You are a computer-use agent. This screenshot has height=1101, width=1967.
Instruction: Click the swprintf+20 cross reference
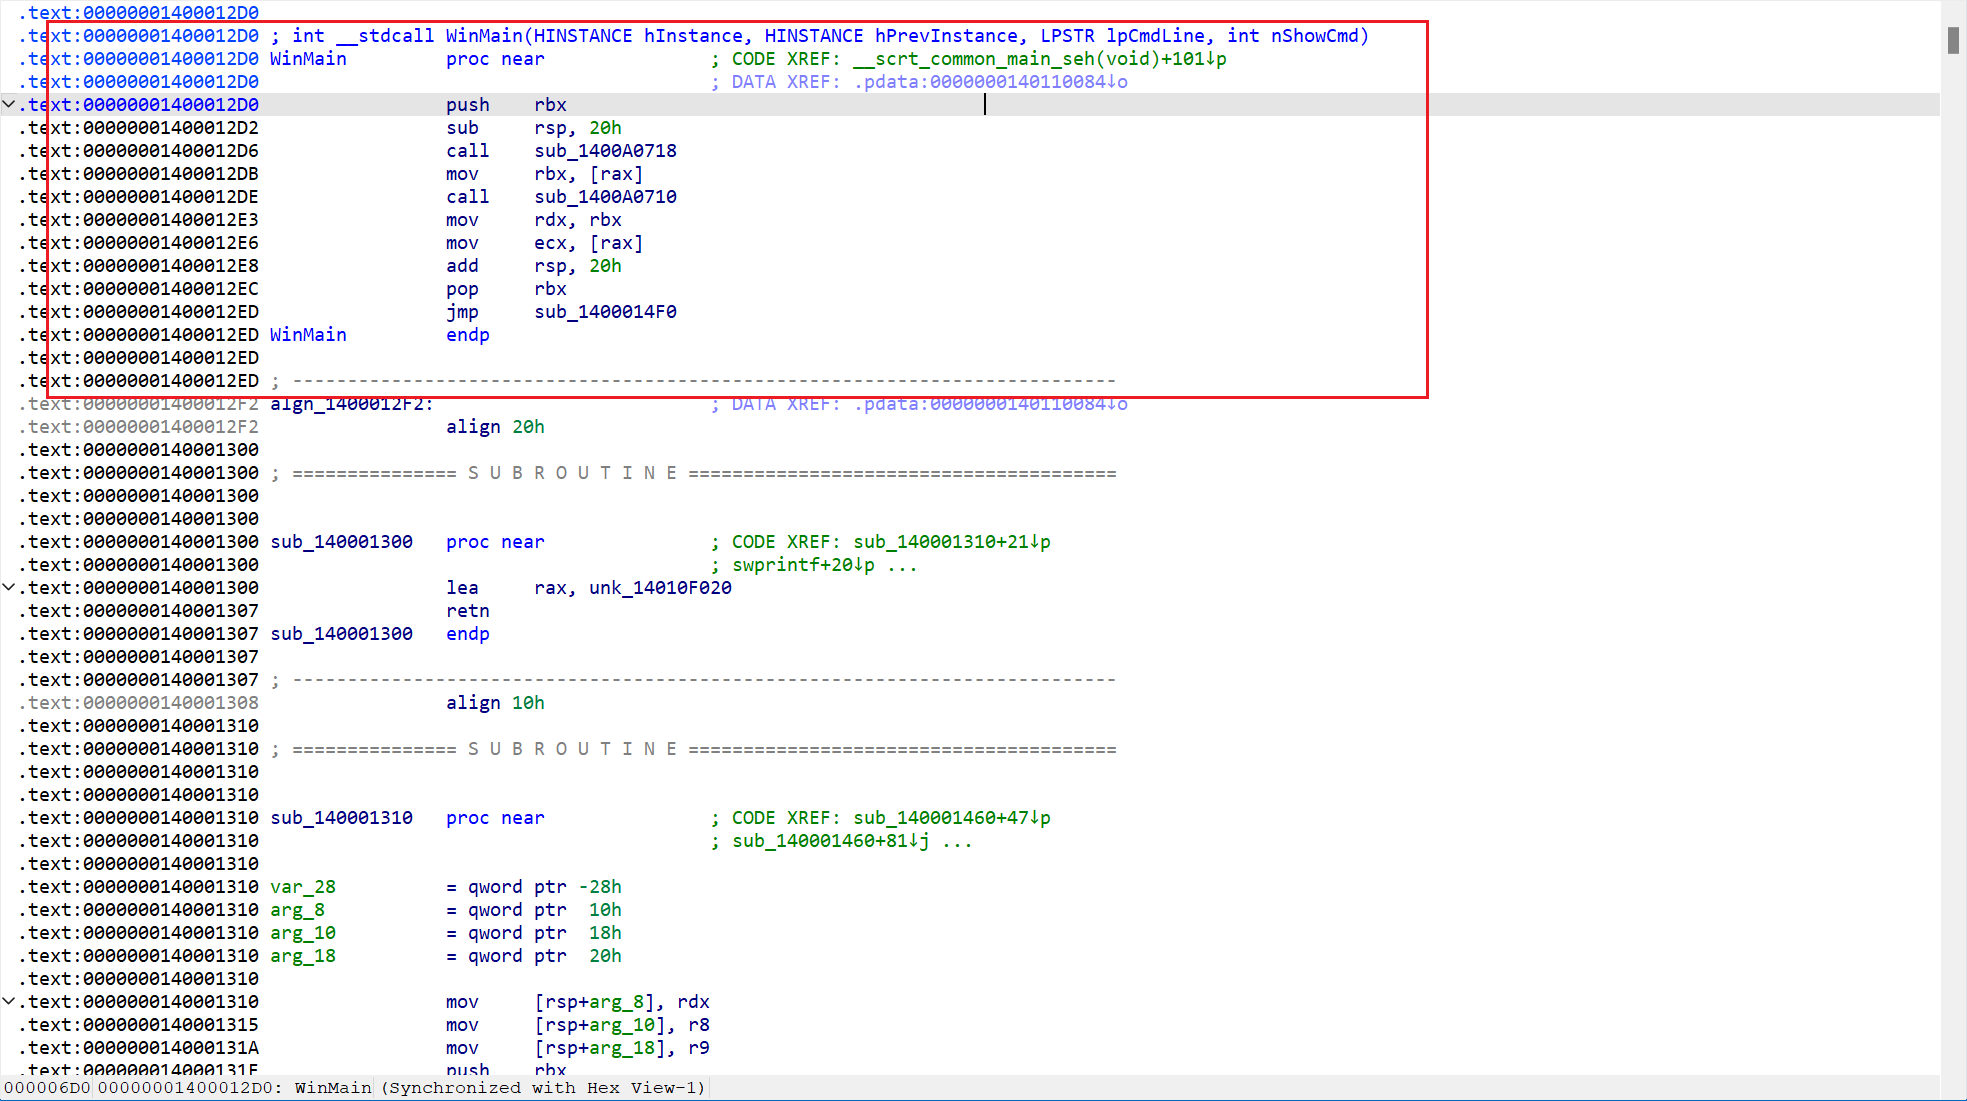point(803,565)
